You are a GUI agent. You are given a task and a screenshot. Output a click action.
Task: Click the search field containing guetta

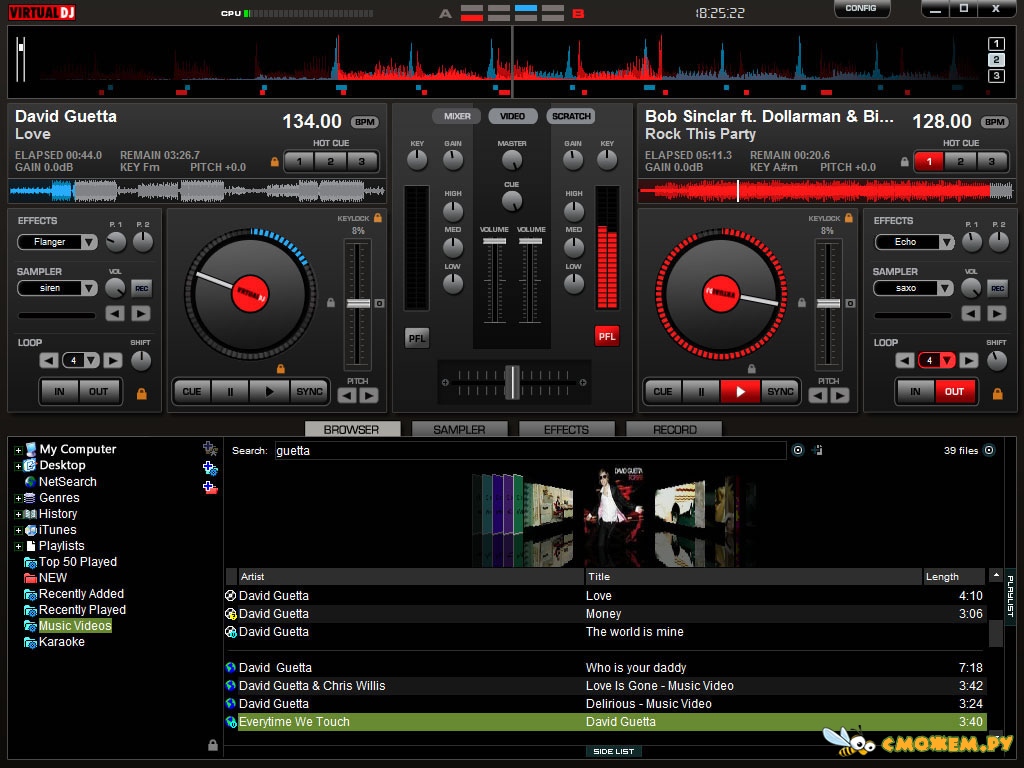pos(530,451)
